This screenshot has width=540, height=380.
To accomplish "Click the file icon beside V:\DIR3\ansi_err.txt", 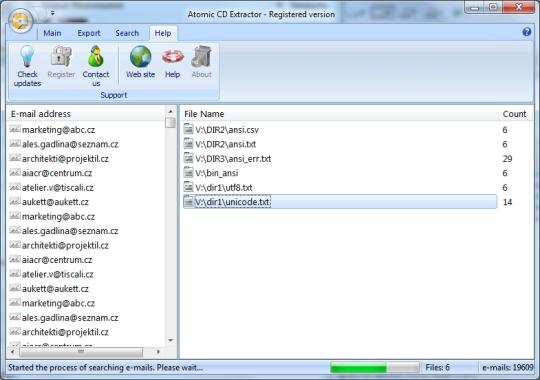I will coord(188,158).
